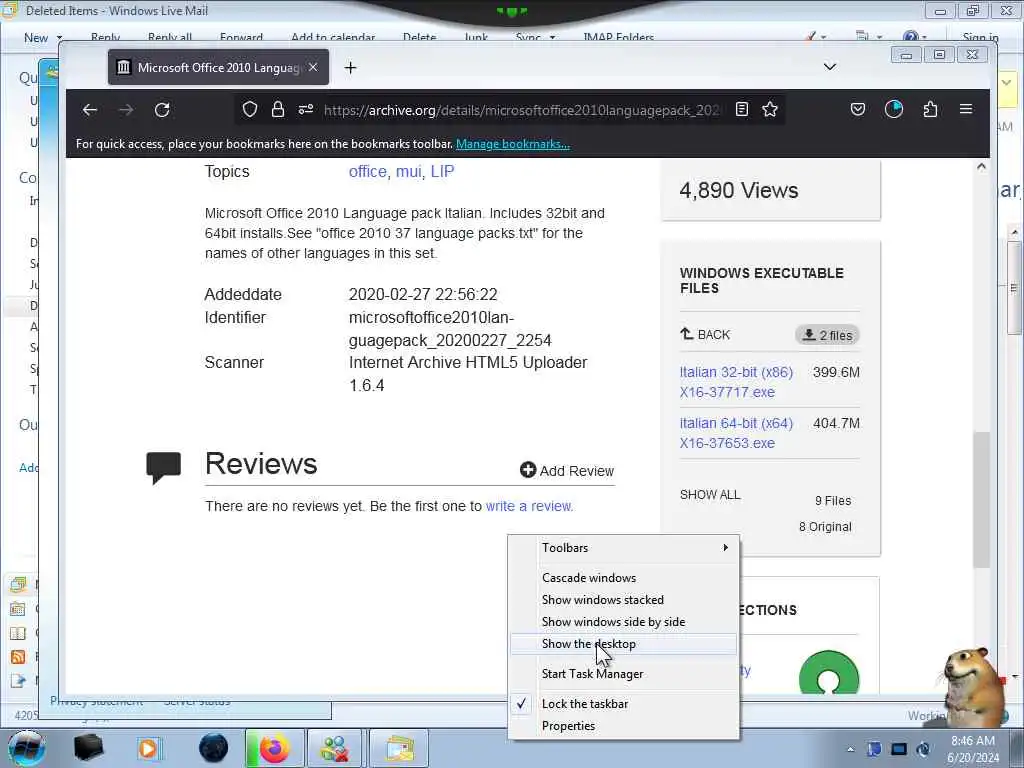The height and width of the screenshot is (768, 1024).
Task: Click the help icon in Windows Live Mail
Action: [914, 37]
